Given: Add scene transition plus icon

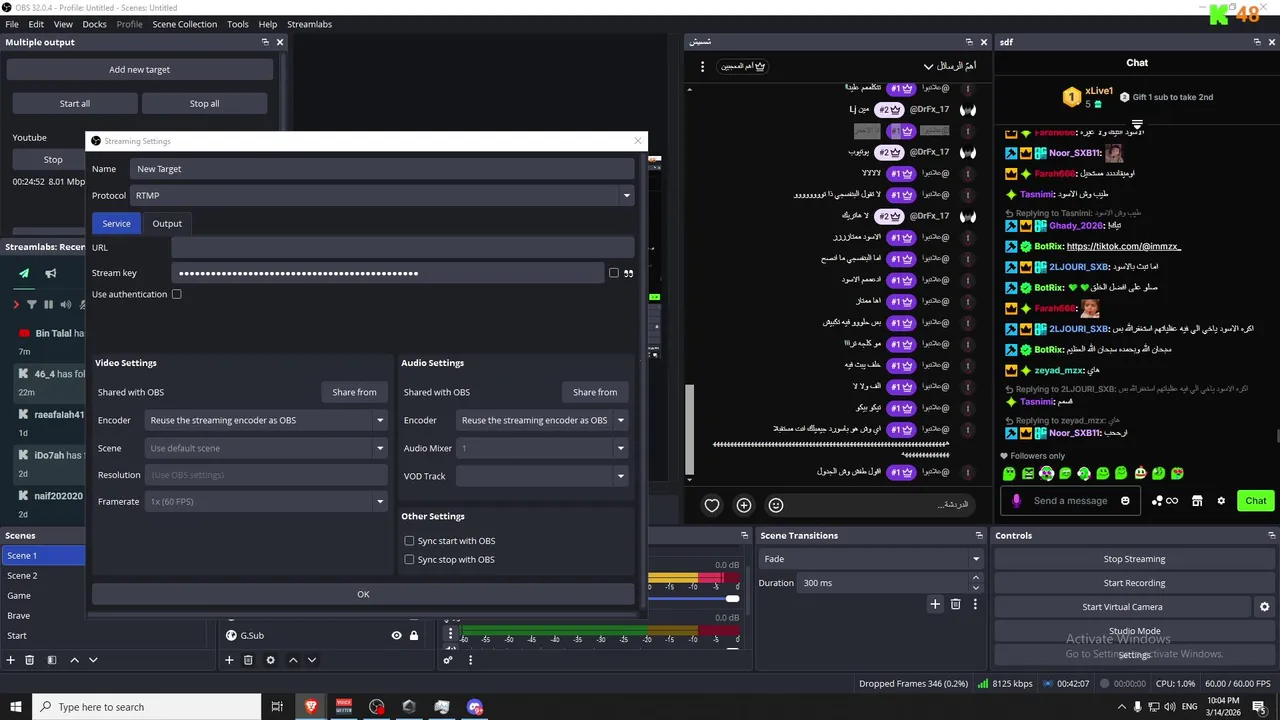Looking at the screenshot, I should pyautogui.click(x=935, y=604).
